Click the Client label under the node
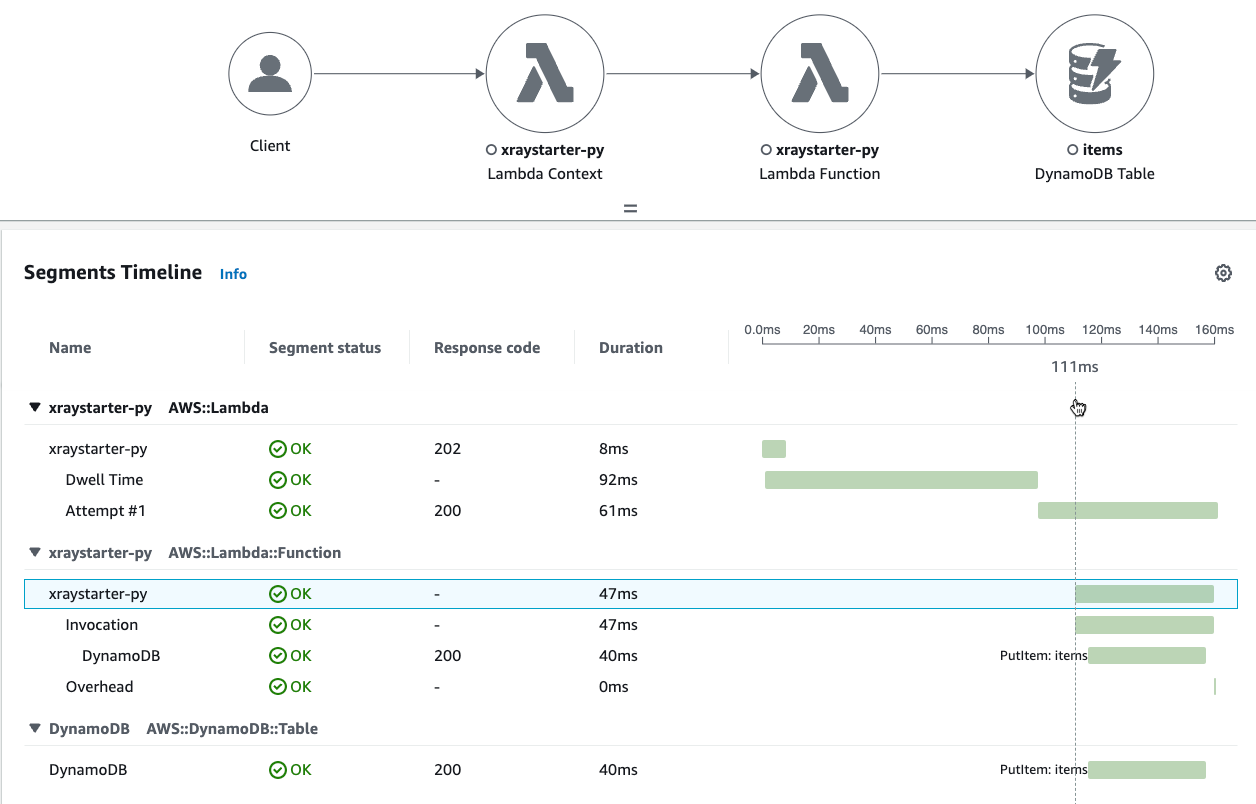Screen dimensions: 1256x804 (270, 146)
